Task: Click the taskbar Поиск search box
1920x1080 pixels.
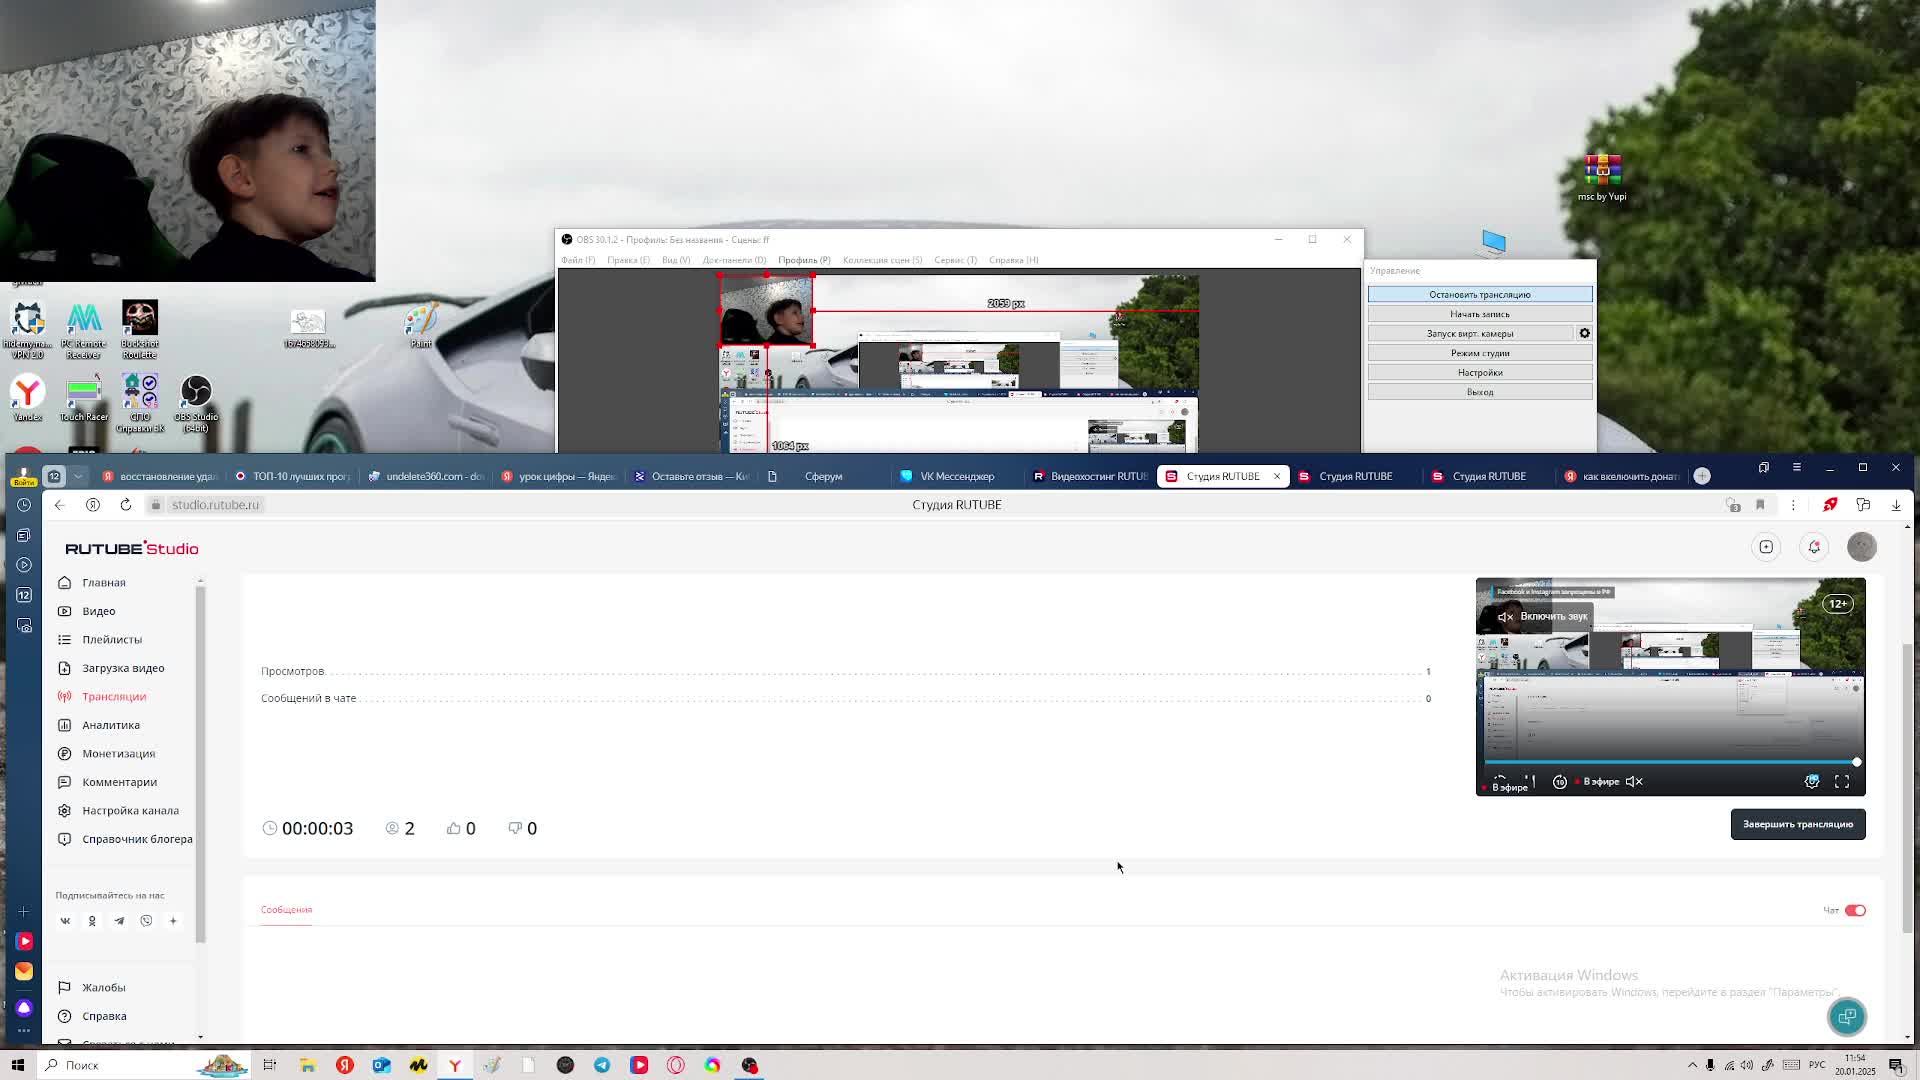Action: pos(144,1065)
